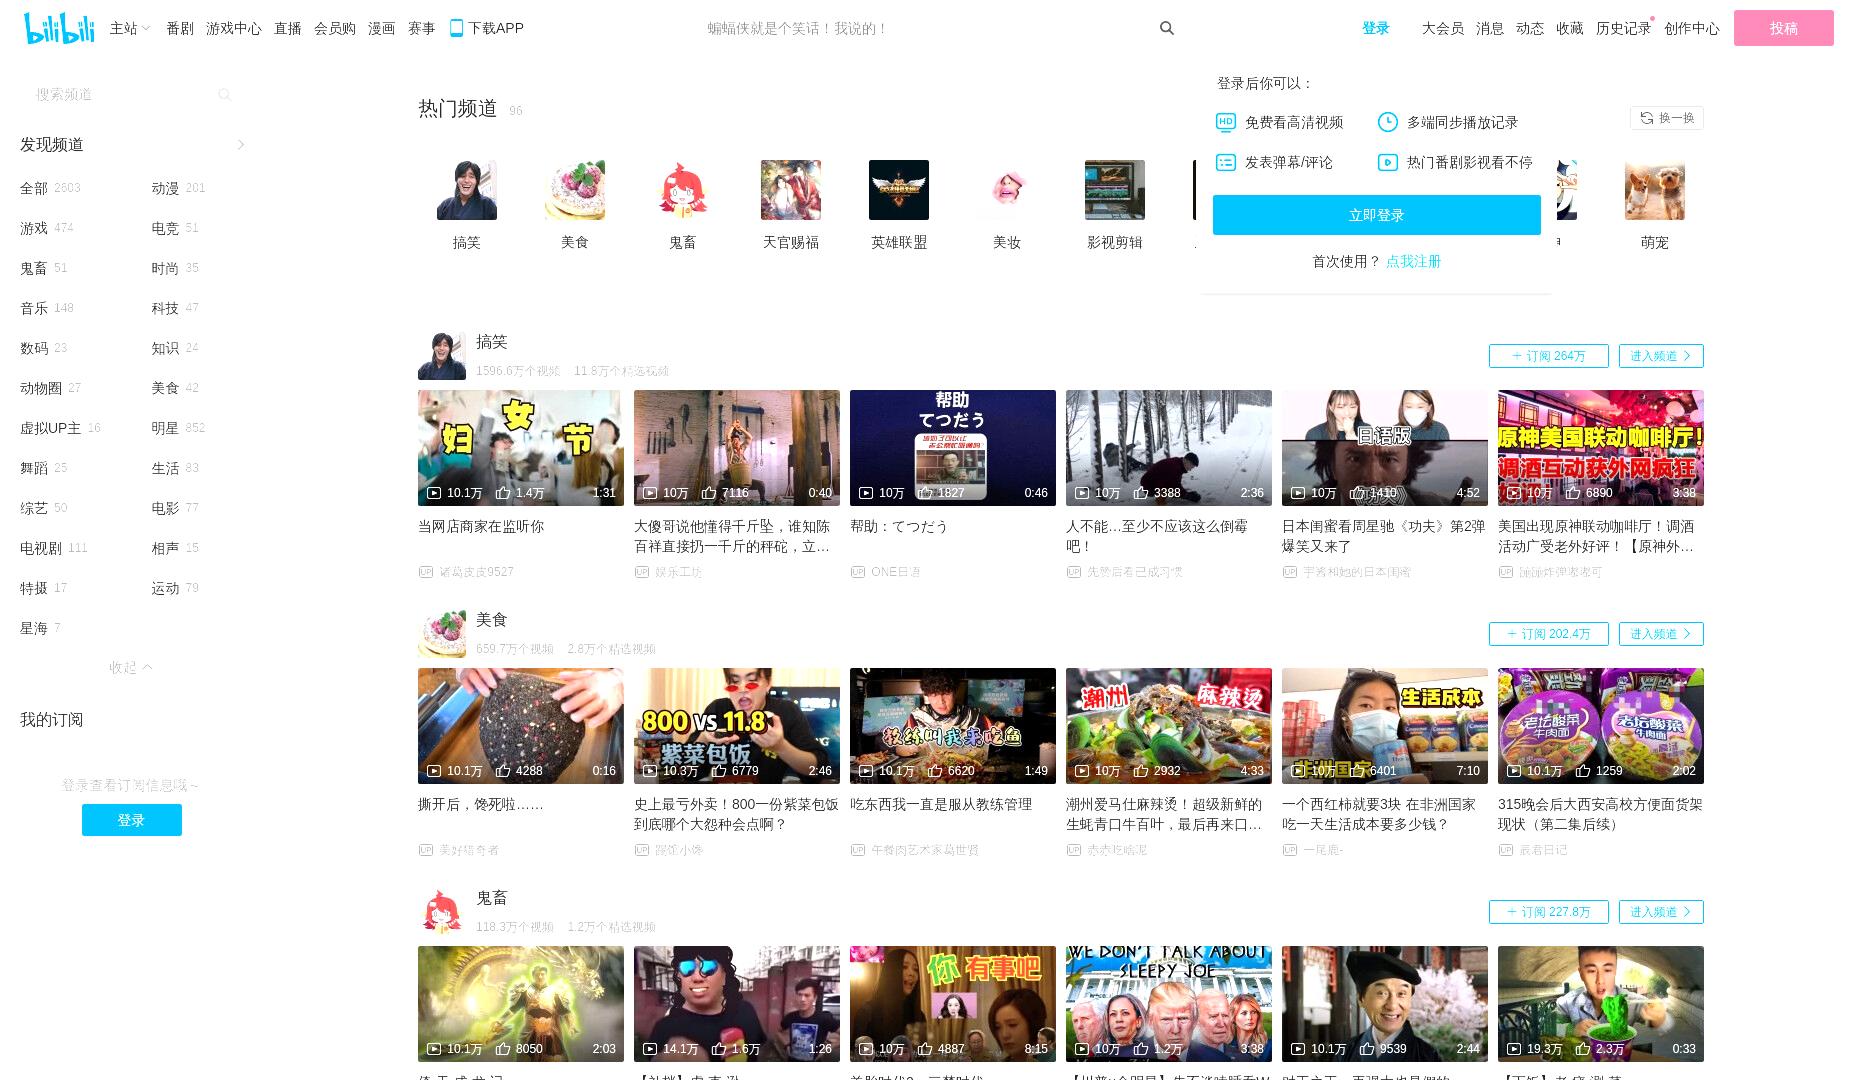The width and height of the screenshot is (1858, 1080).
Task: Open the 赛事 nav item
Action: tap(422, 28)
